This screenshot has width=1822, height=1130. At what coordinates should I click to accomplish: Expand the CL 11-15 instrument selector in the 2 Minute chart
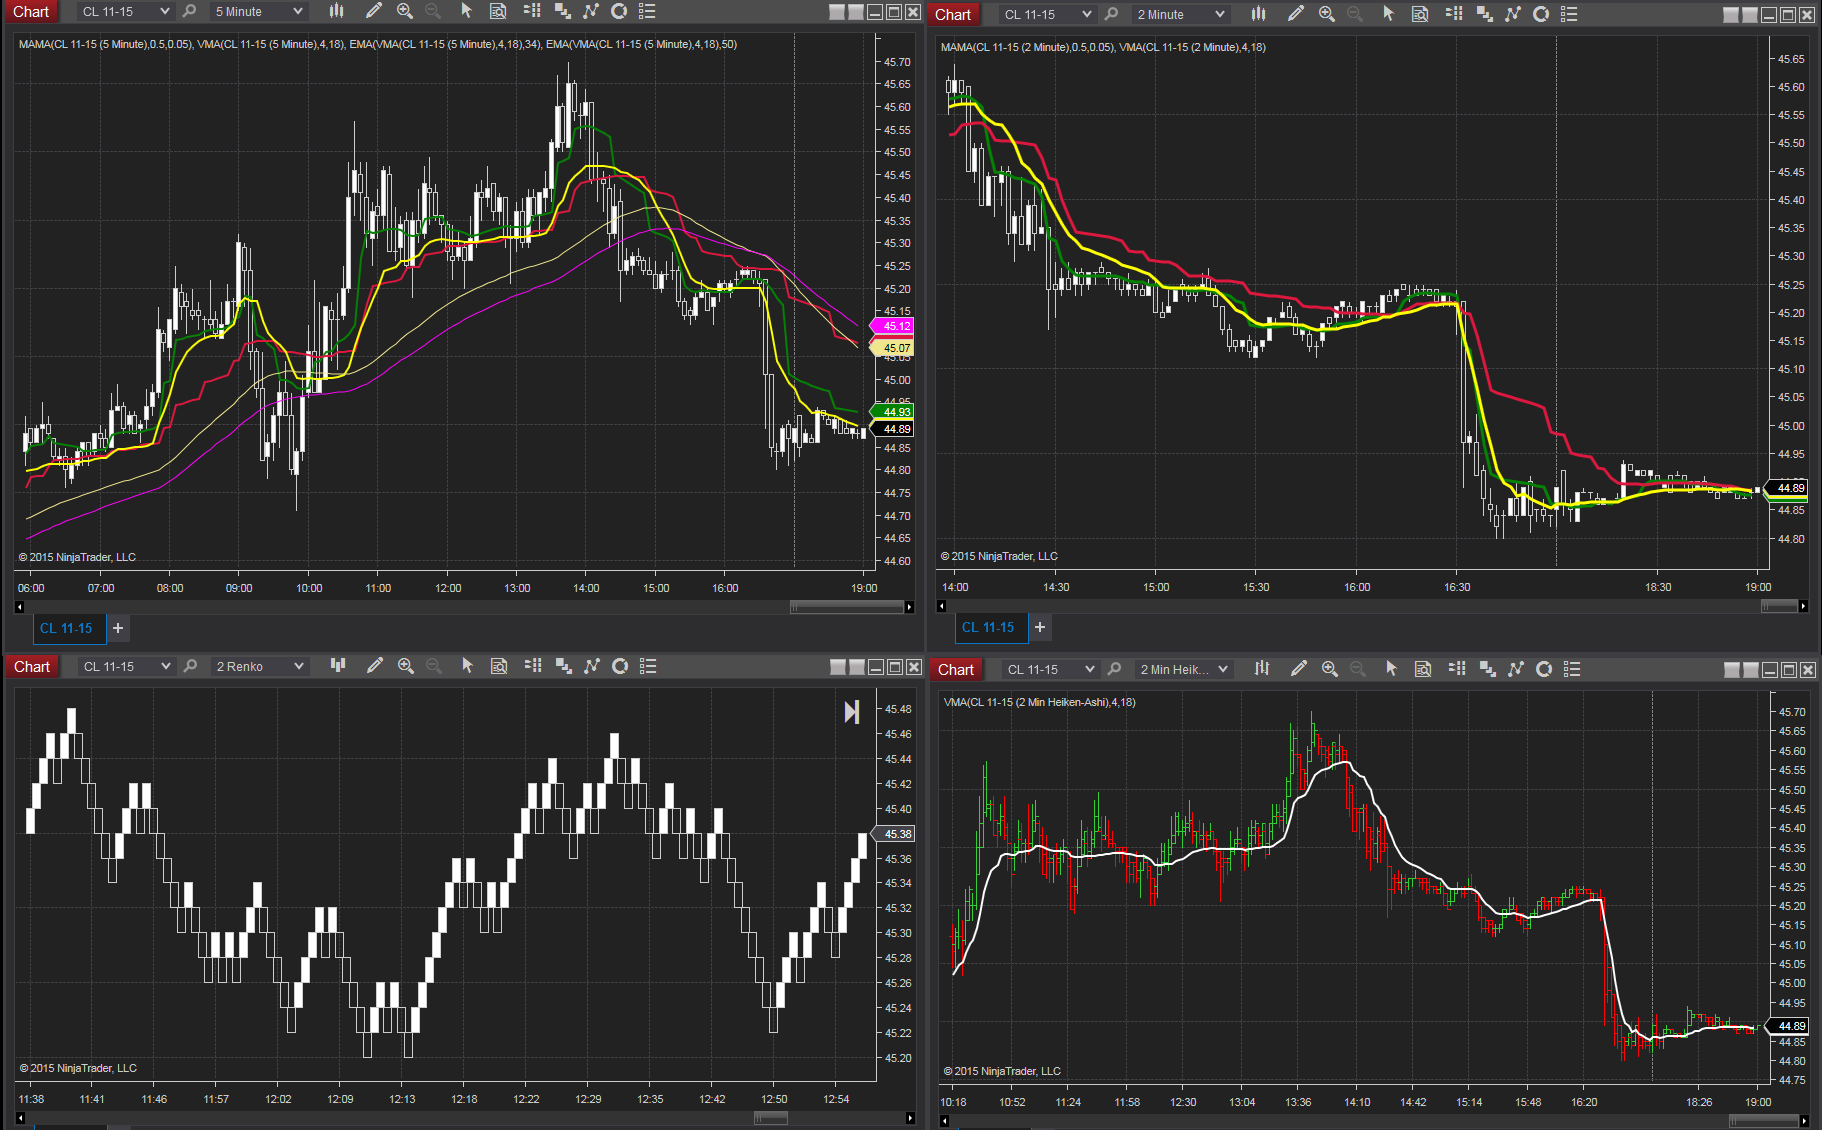coord(1048,15)
